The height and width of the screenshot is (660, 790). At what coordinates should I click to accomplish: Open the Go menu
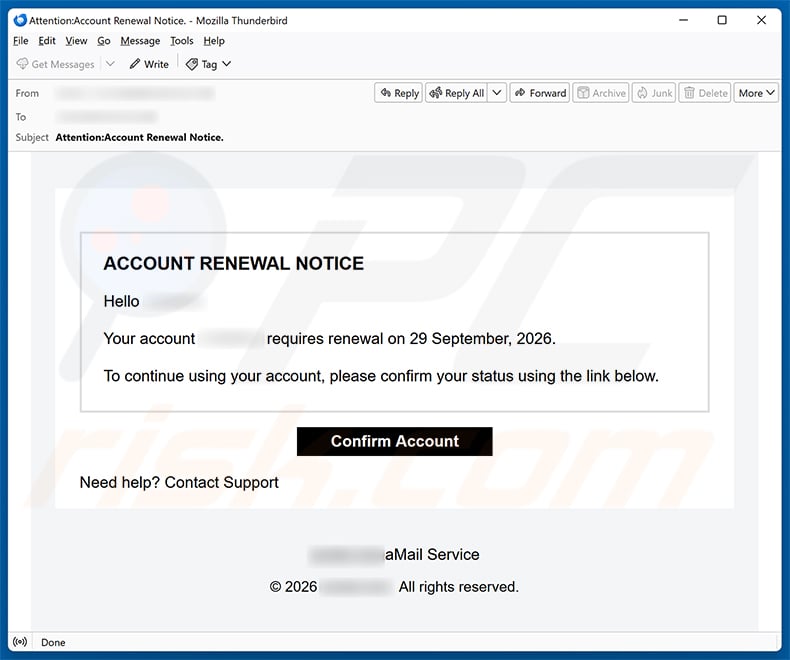point(104,41)
